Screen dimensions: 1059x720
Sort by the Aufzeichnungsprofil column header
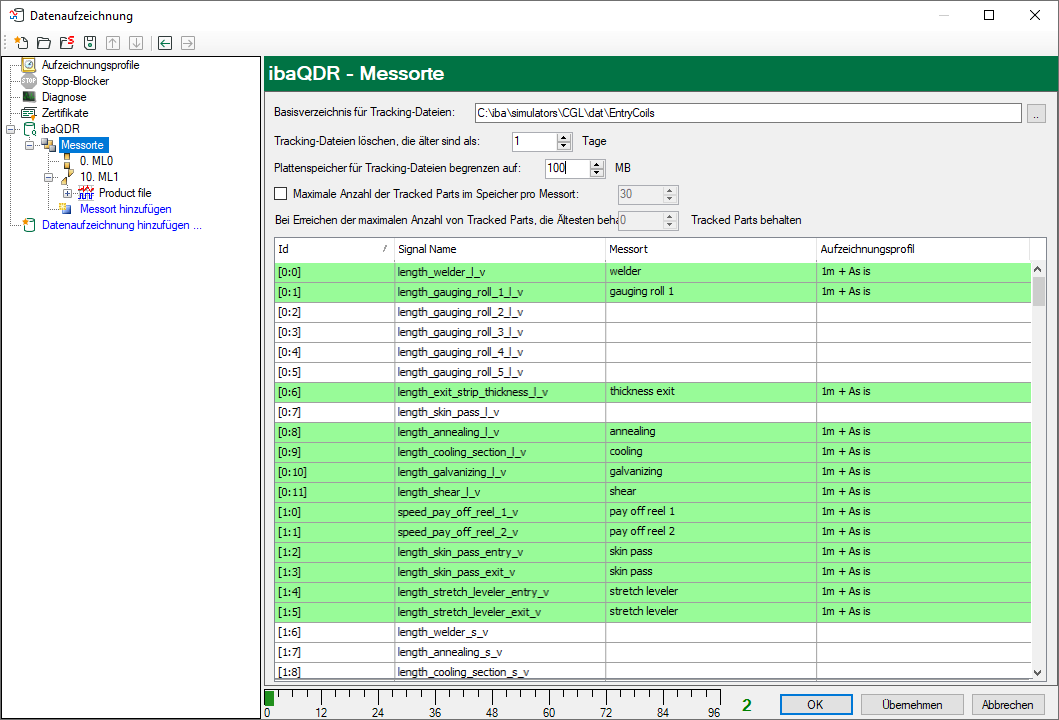click(923, 249)
